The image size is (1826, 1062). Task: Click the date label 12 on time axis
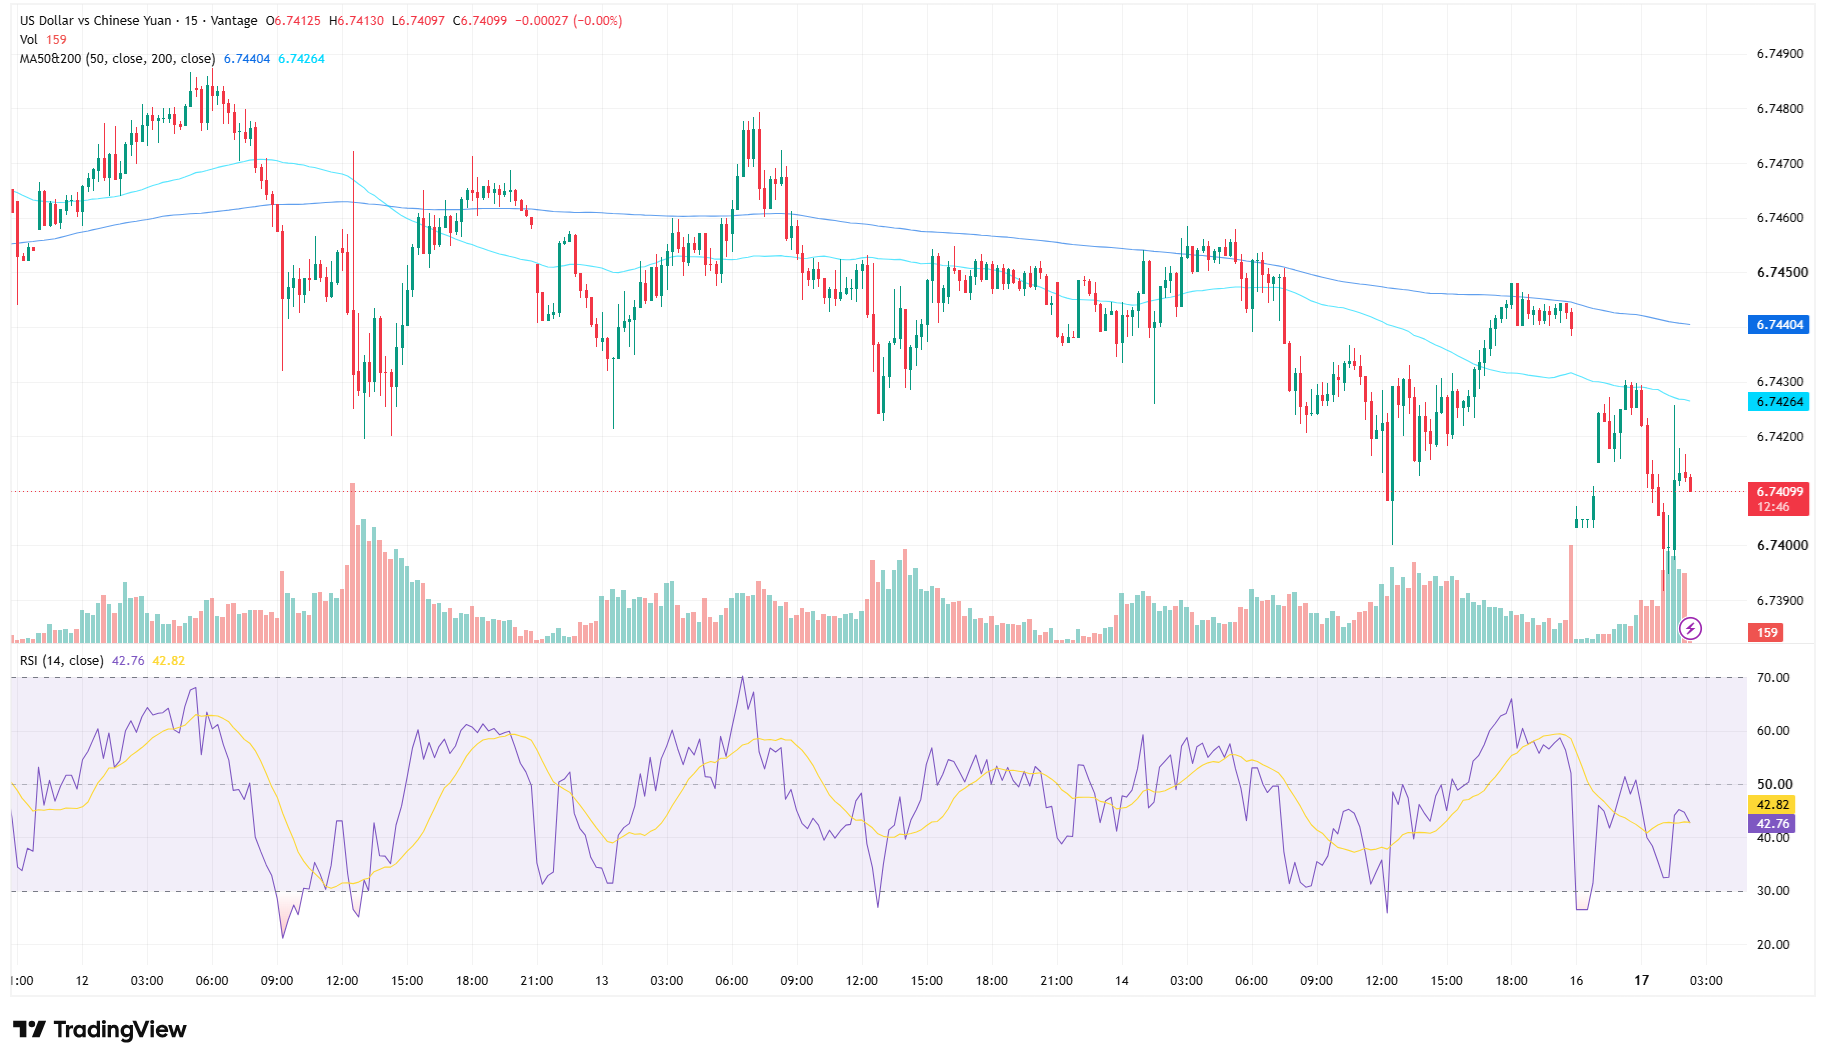(82, 981)
